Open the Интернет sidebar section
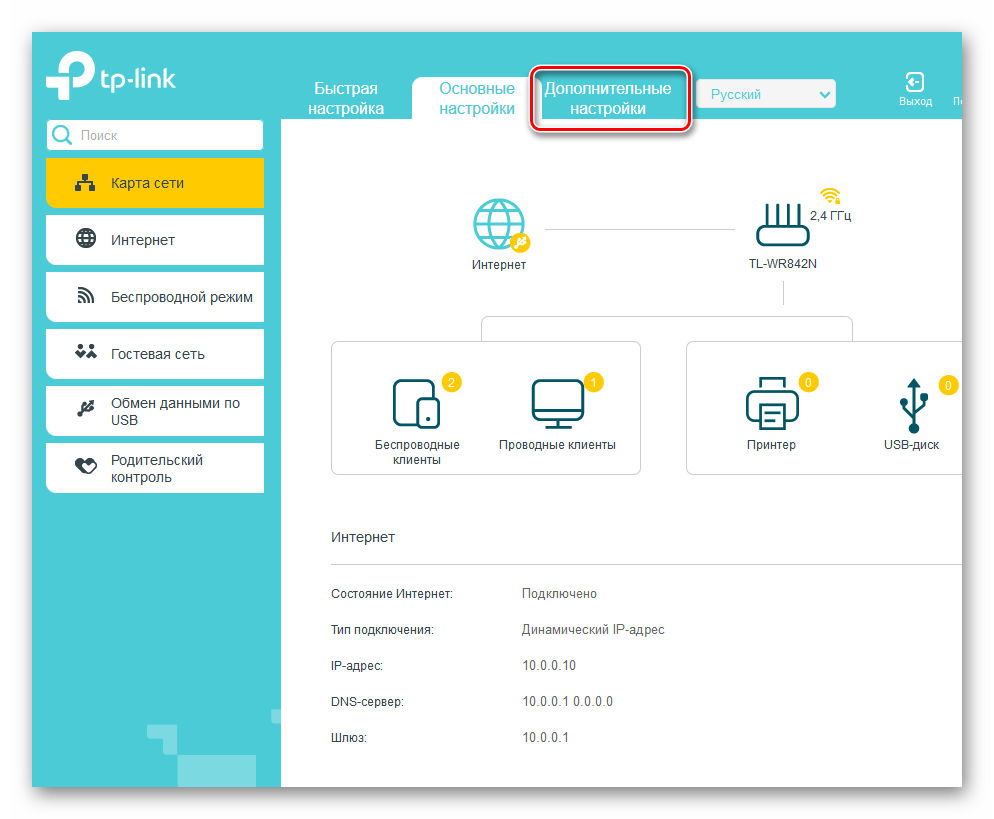The width and height of the screenshot is (994, 819). (x=155, y=240)
